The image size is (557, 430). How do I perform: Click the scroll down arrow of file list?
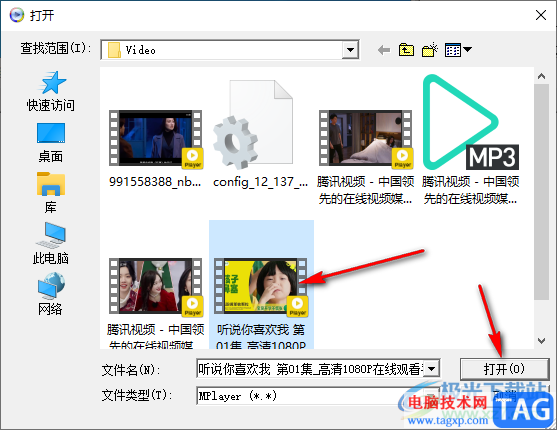coord(541,341)
